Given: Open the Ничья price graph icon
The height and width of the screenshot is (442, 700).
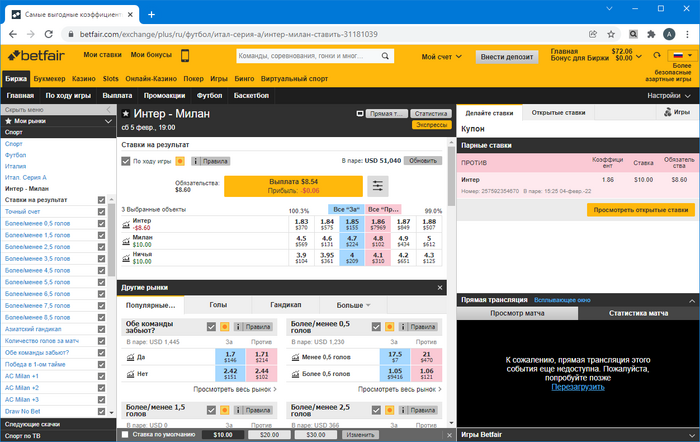Looking at the screenshot, I should click(x=126, y=258).
